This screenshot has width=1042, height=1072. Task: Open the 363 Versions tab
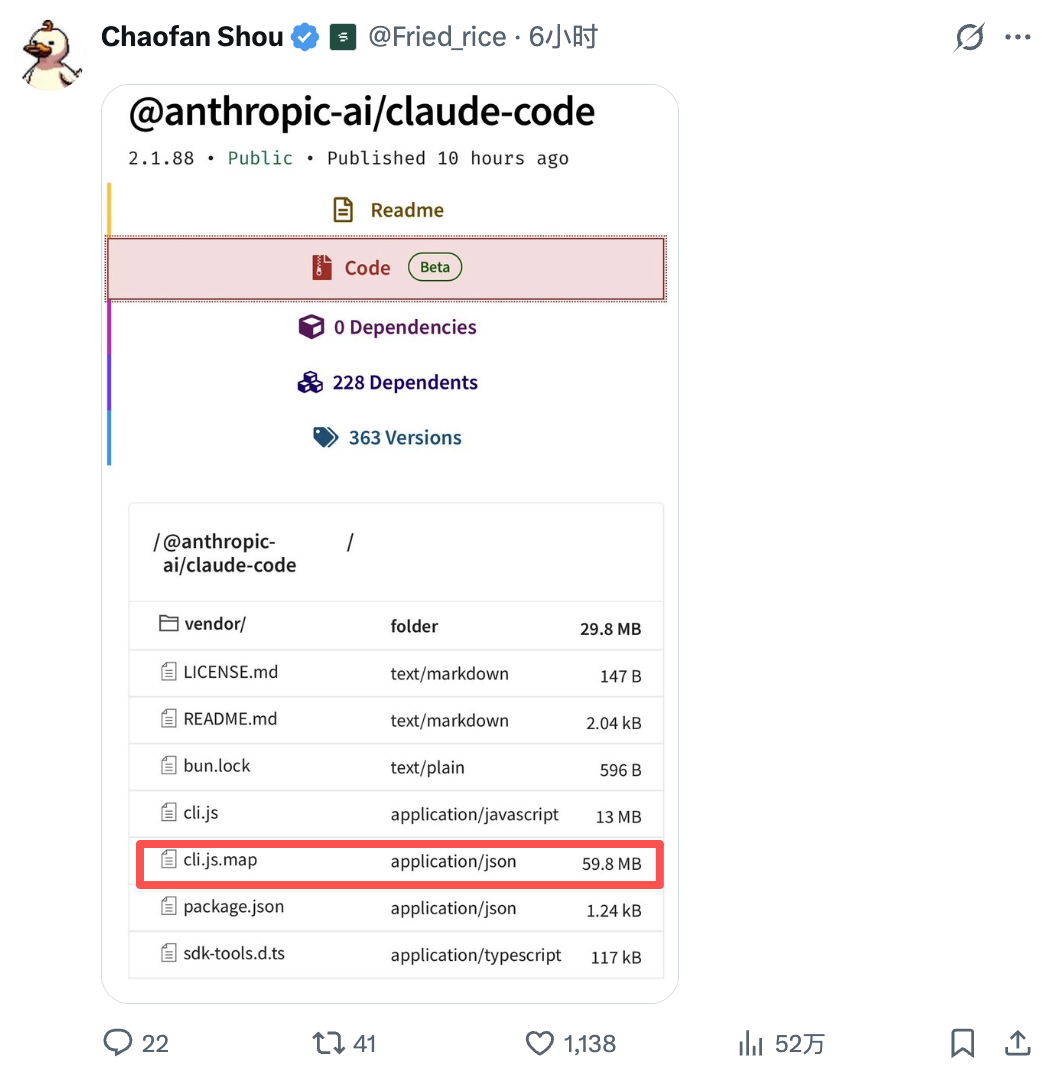click(x=387, y=438)
